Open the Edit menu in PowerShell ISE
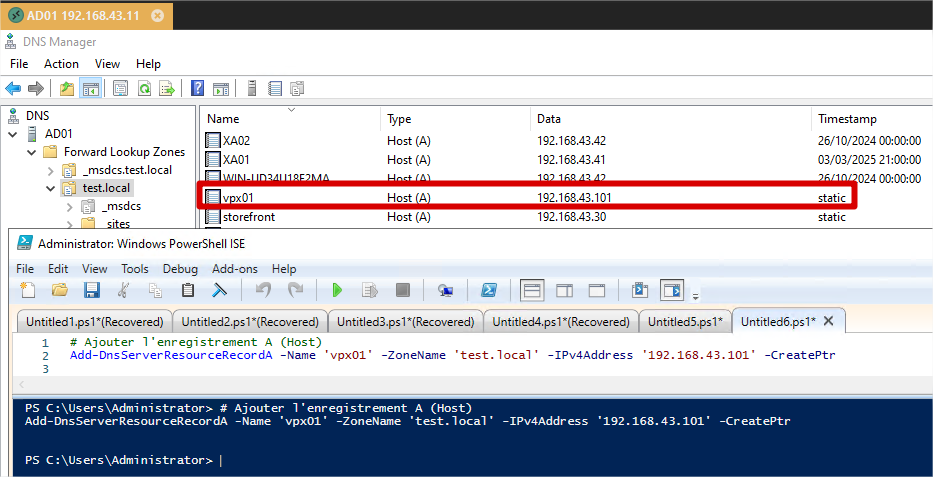The image size is (933, 477). click(x=58, y=269)
